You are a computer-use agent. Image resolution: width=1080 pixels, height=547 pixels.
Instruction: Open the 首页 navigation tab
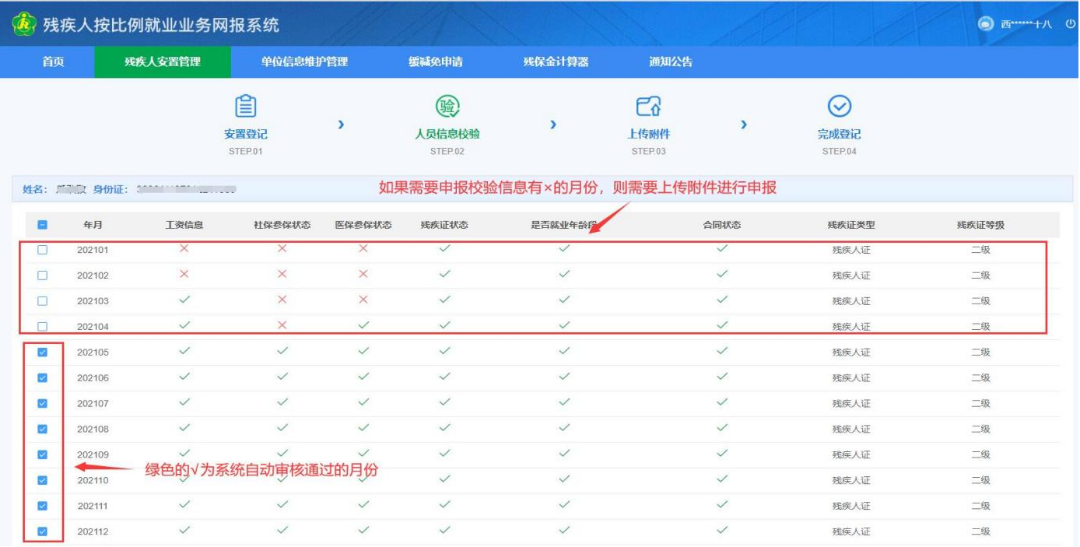pyautogui.click(x=53, y=62)
